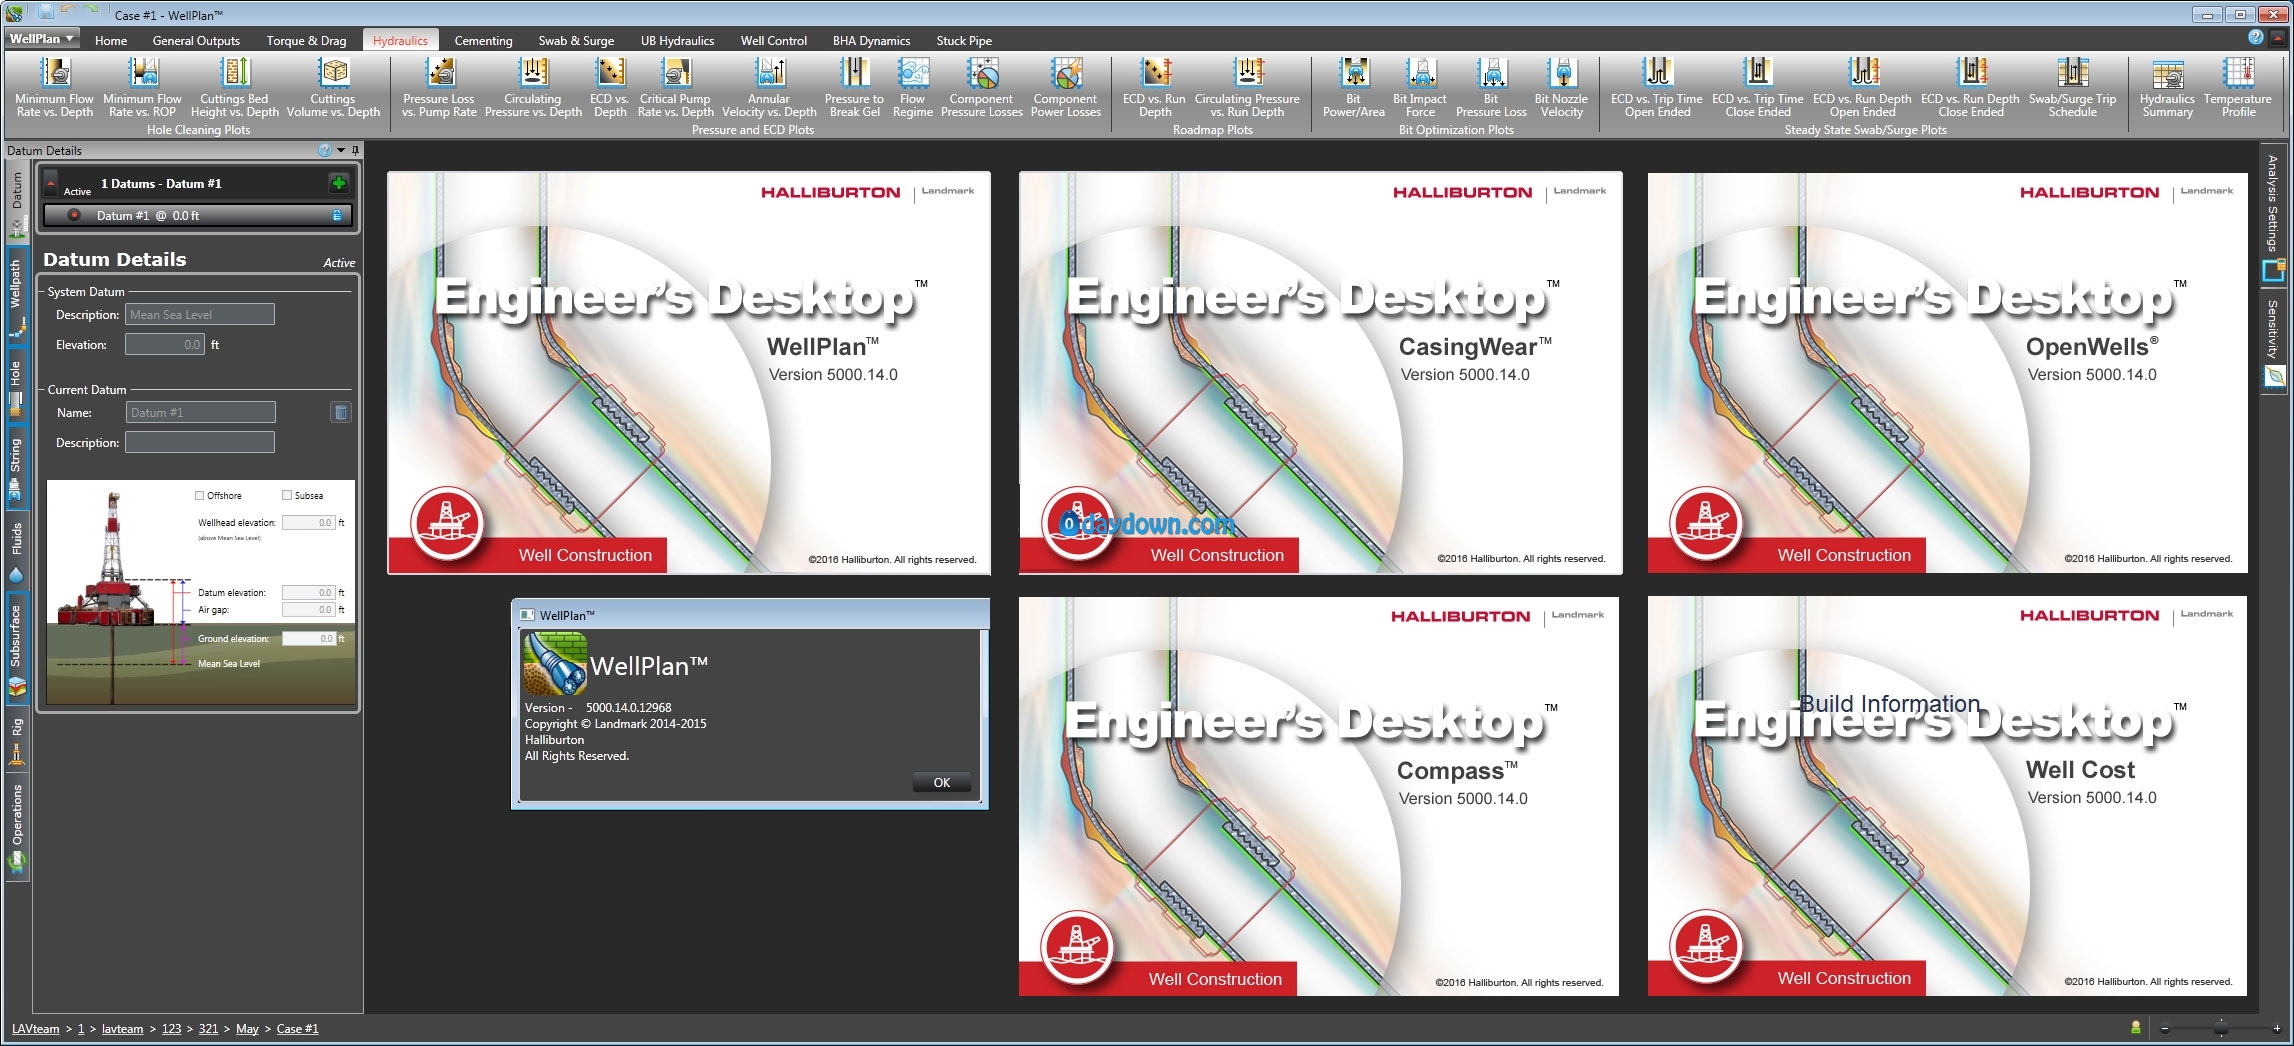The width and height of the screenshot is (2294, 1046).
Task: Open Swab/Surge Trip Schedule
Action: (2072, 88)
